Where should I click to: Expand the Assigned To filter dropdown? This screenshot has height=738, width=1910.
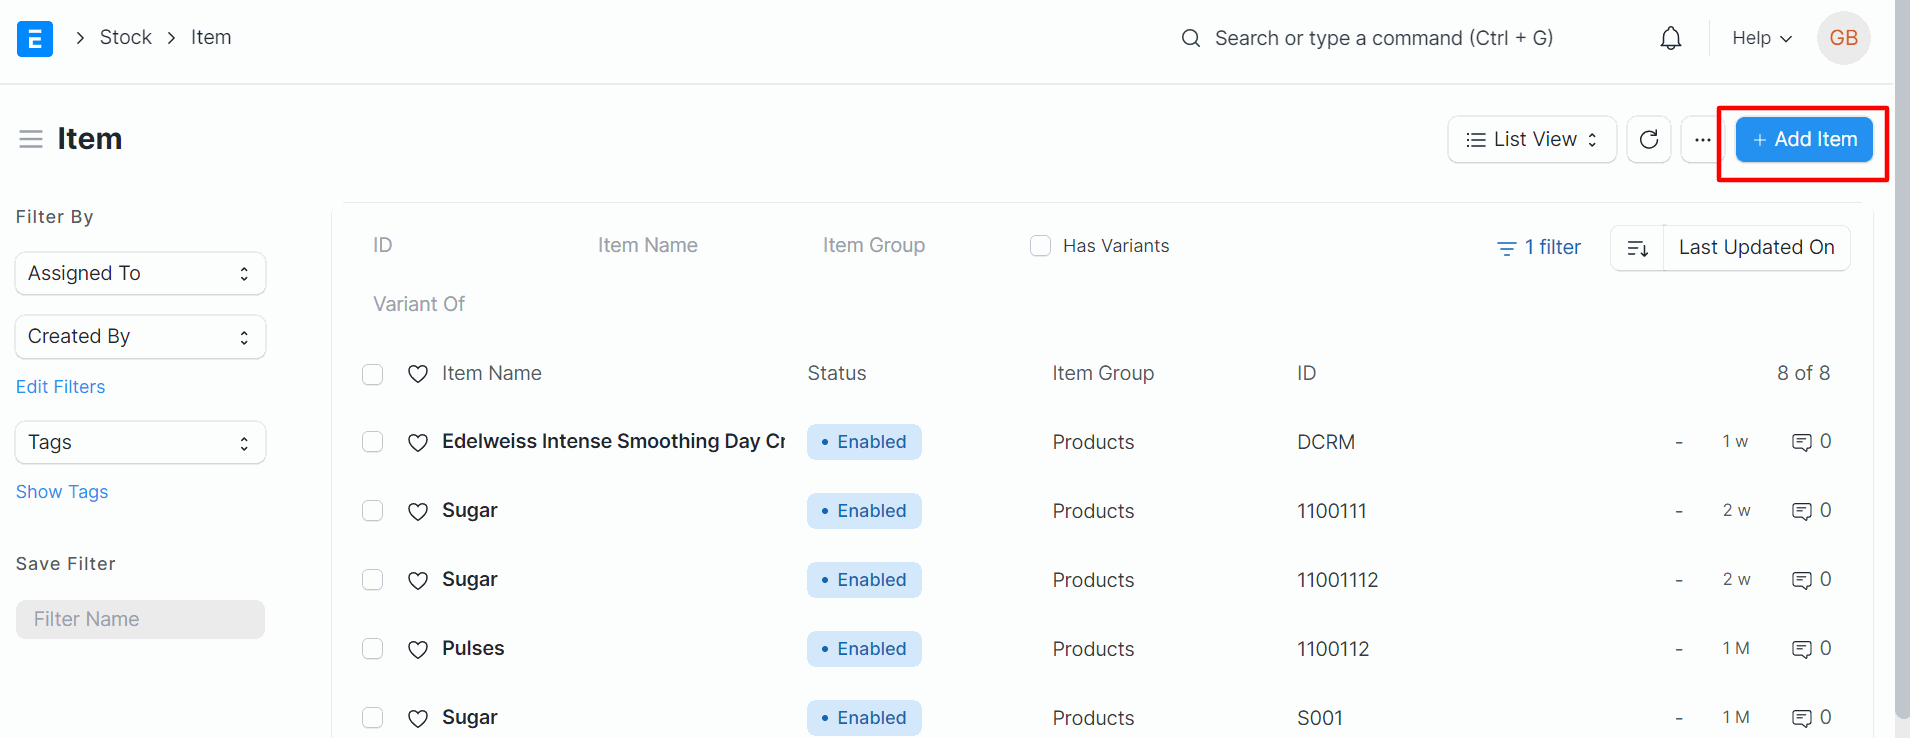[x=140, y=274]
